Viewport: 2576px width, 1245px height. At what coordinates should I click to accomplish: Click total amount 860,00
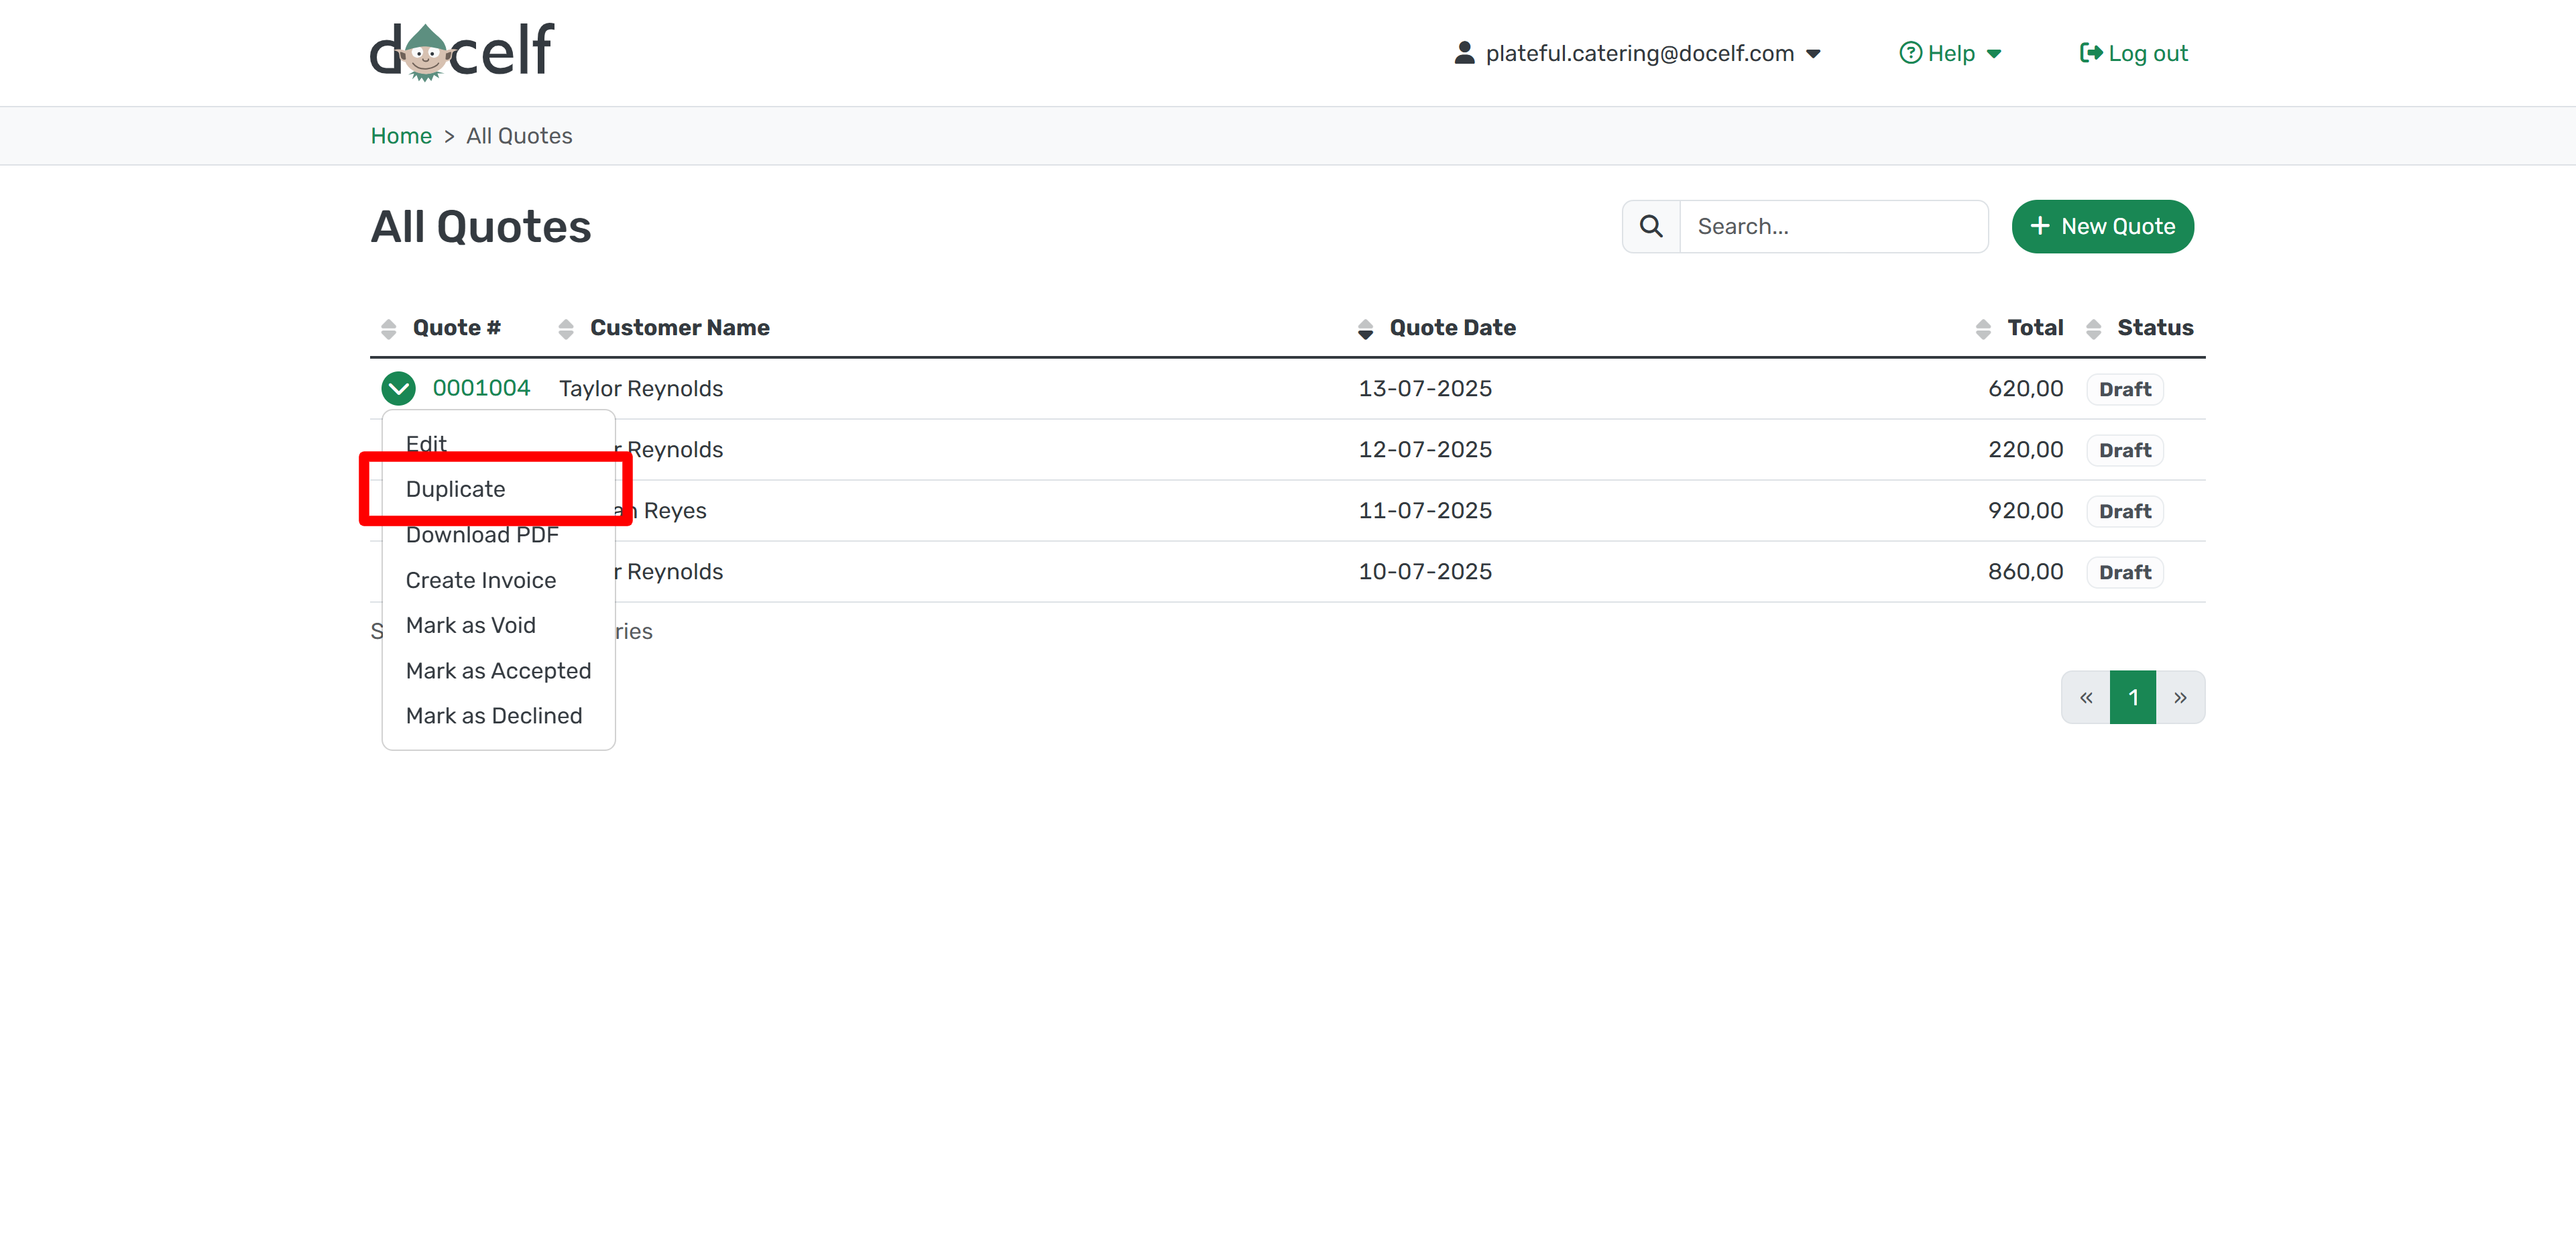point(2025,571)
